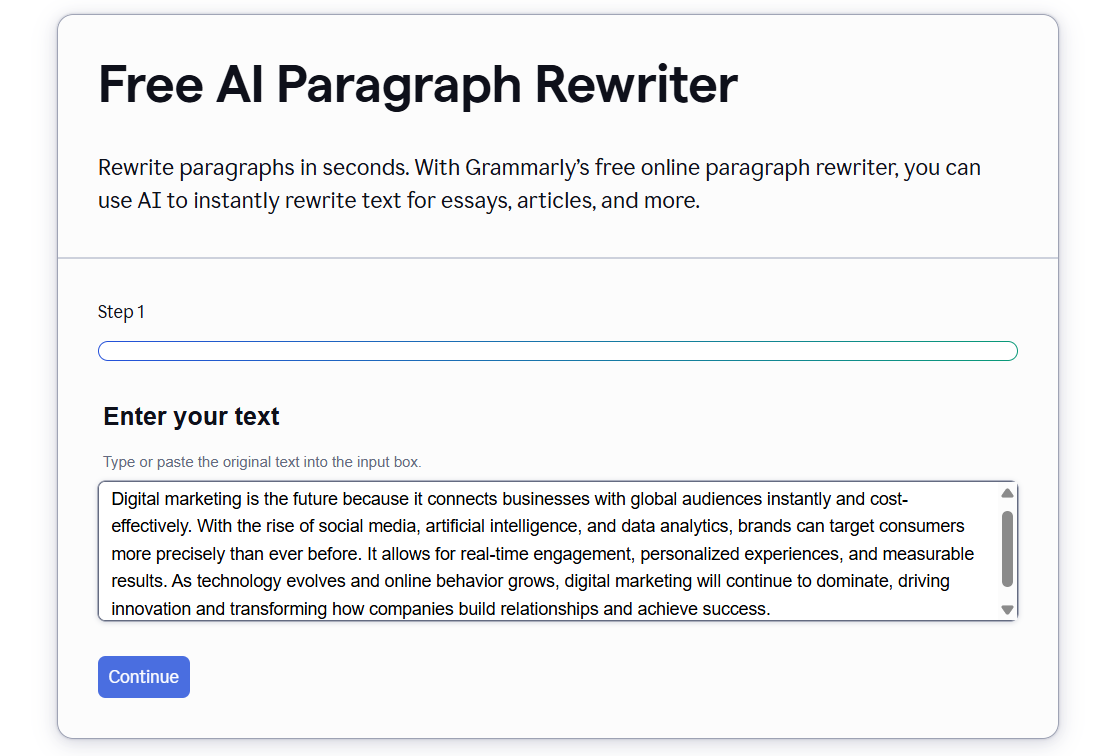This screenshot has width=1116, height=756.
Task: Select the Free AI Paragraph Rewriter heading
Action: tap(416, 85)
